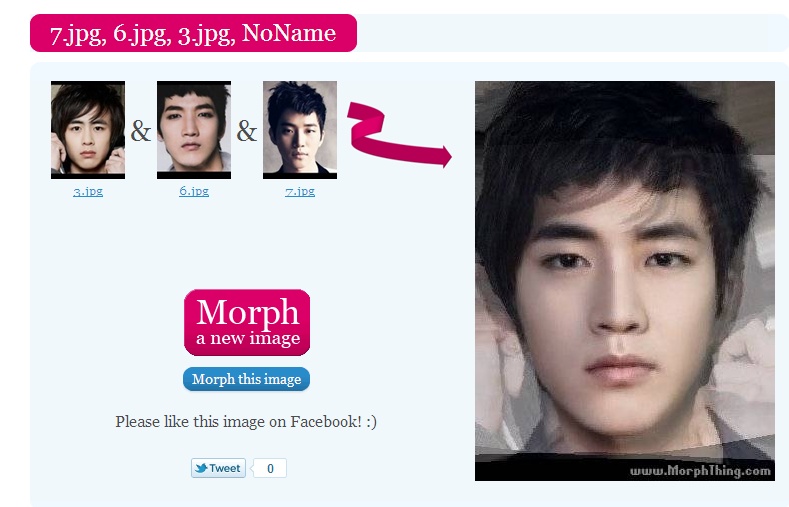Follow the 3.jpg text link
This screenshot has height=507, width=789.
coord(88,191)
